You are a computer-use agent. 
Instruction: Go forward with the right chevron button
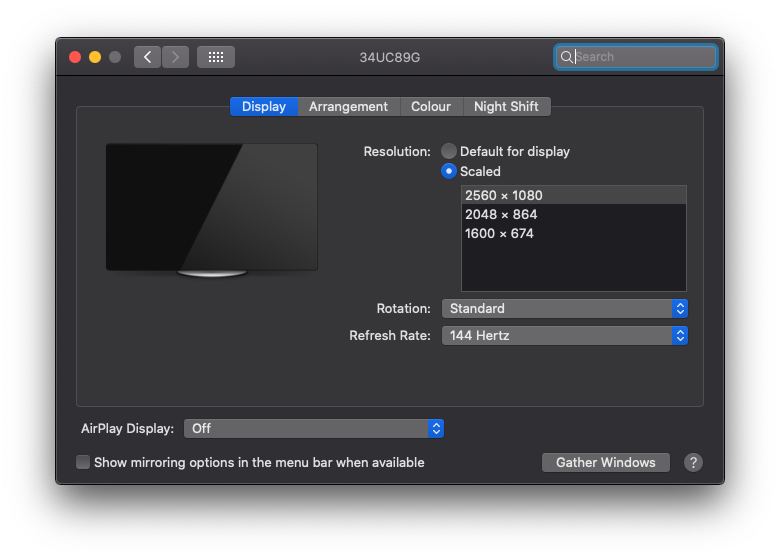pyautogui.click(x=175, y=57)
